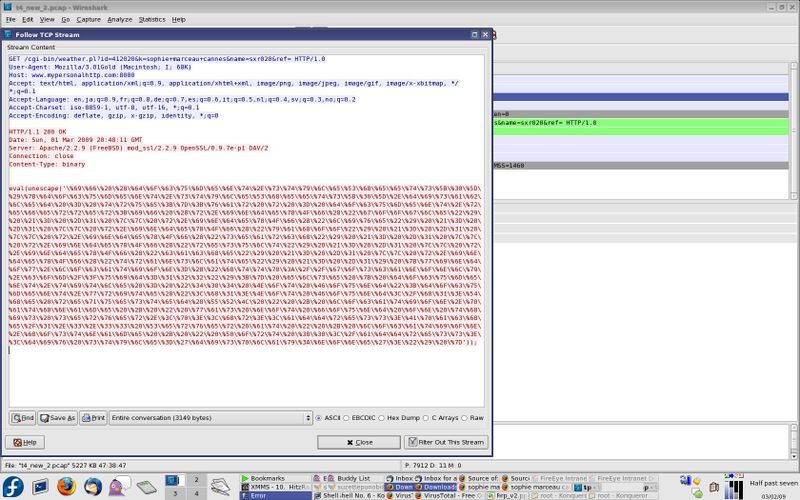Switch to virtual desktop 2 in pager

[x=196, y=480]
